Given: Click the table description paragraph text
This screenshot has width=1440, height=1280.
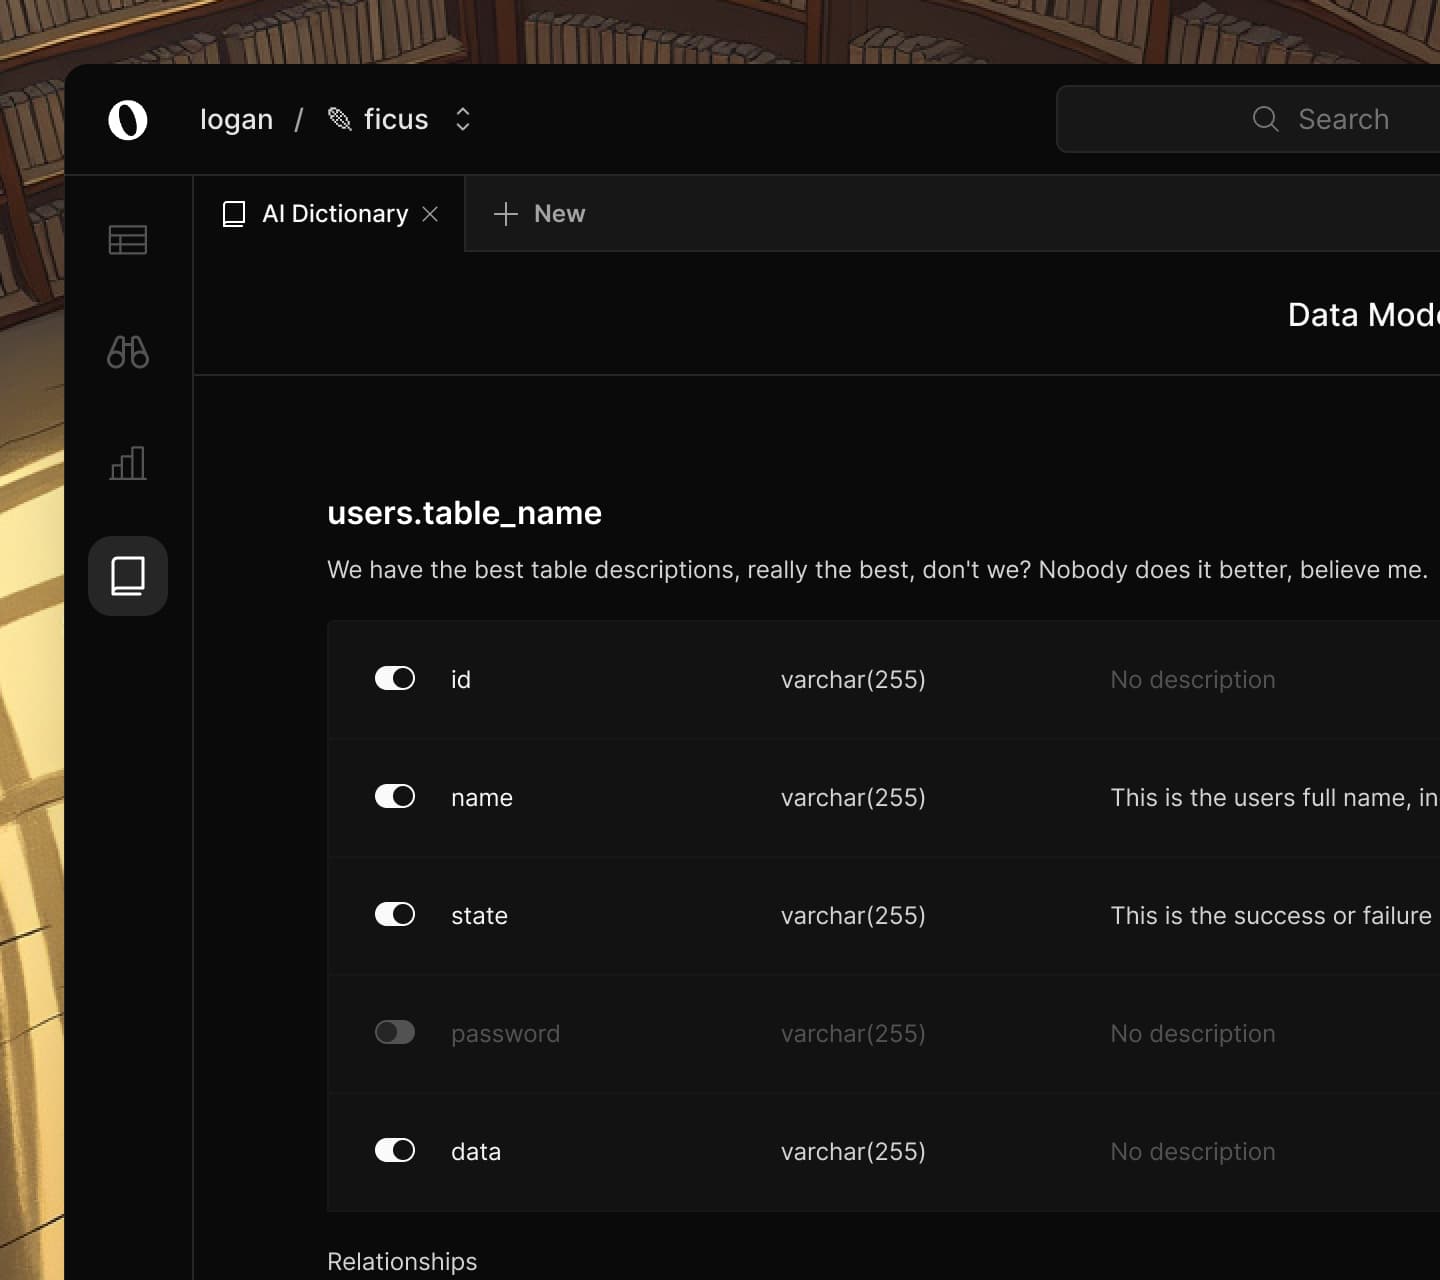Looking at the screenshot, I should pyautogui.click(x=877, y=570).
